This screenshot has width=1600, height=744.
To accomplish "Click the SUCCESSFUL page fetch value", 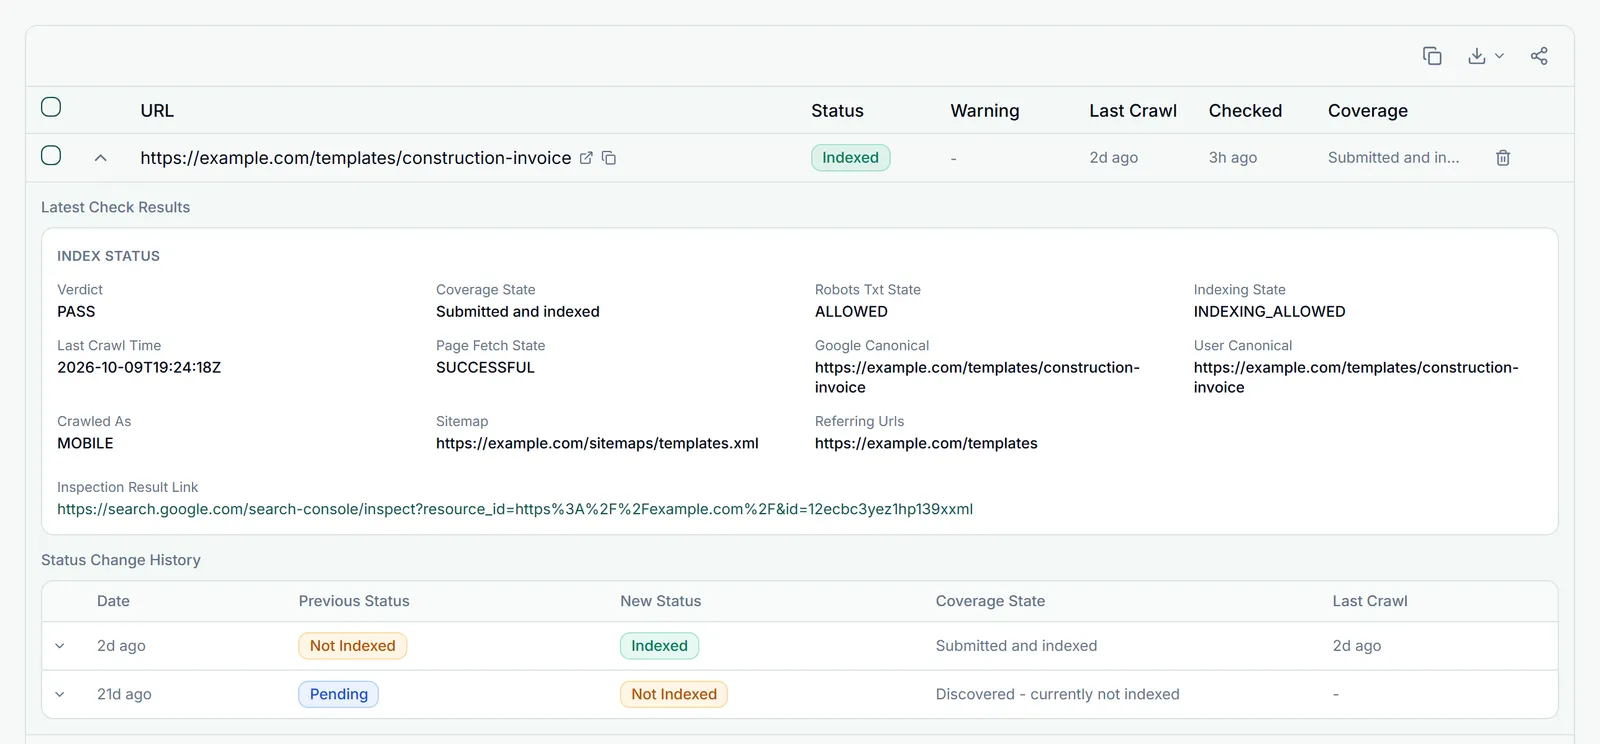I will click(485, 367).
